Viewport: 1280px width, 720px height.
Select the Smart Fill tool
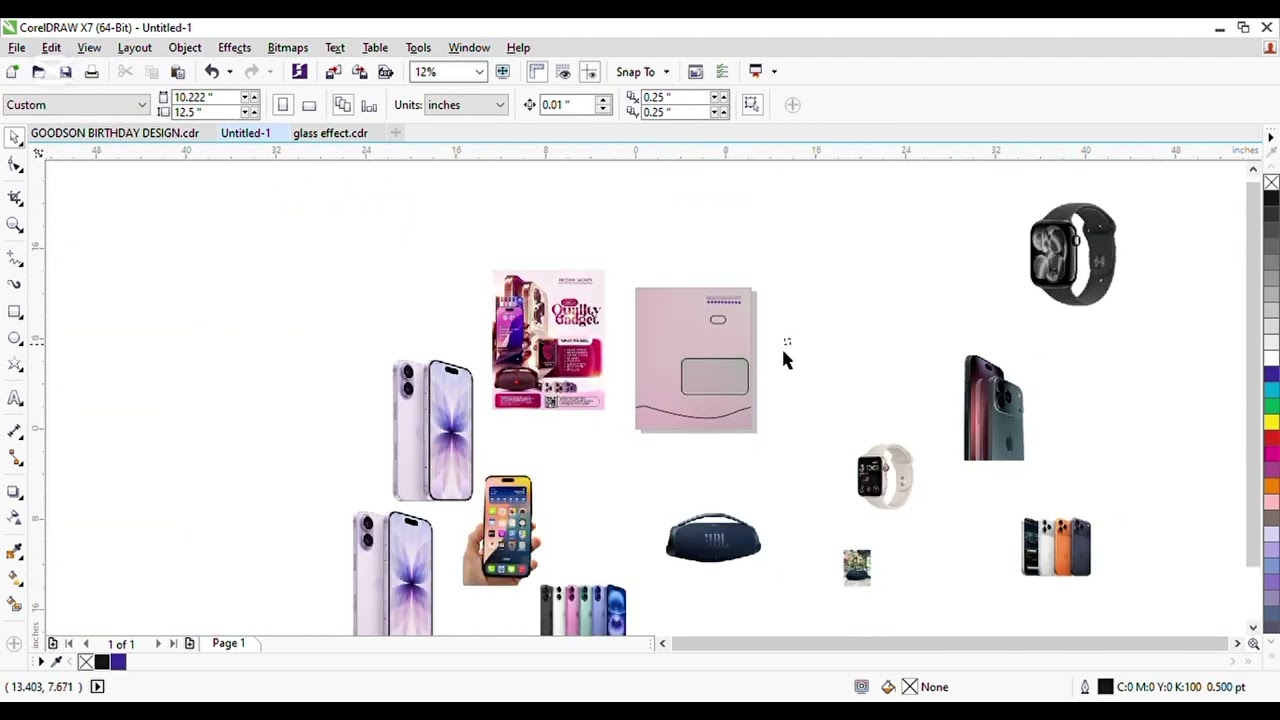pos(14,604)
